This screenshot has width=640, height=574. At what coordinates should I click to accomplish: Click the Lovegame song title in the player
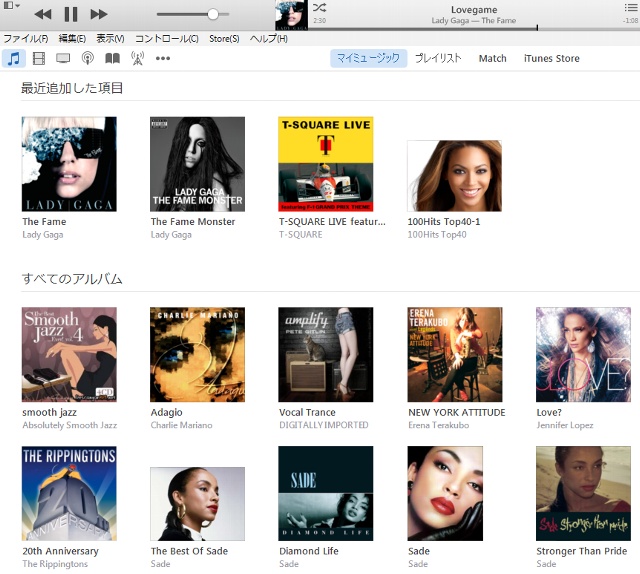click(474, 10)
